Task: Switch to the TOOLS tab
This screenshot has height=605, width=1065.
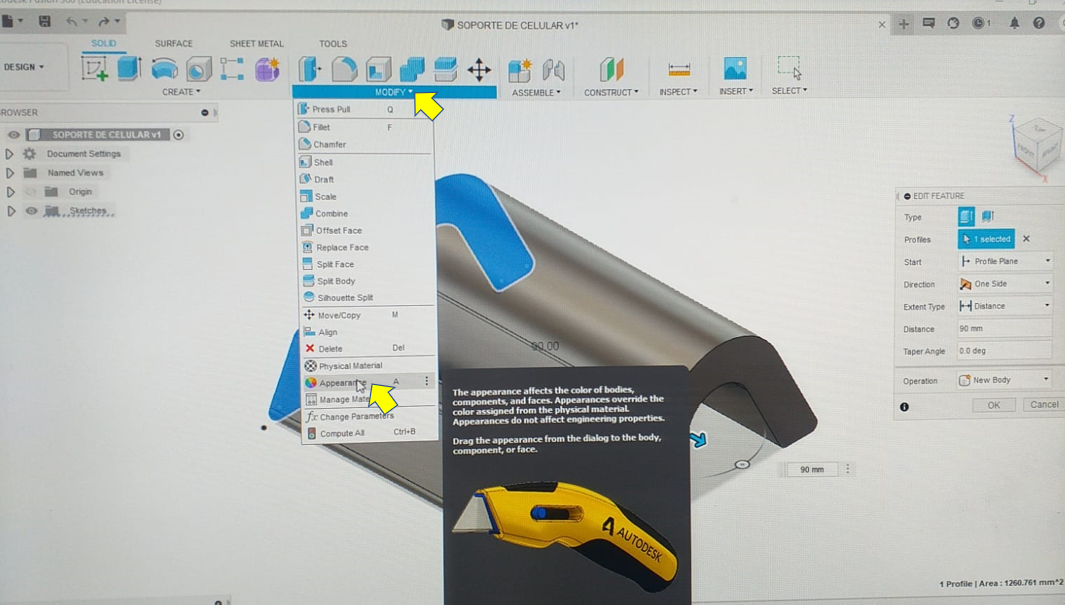Action: click(333, 43)
